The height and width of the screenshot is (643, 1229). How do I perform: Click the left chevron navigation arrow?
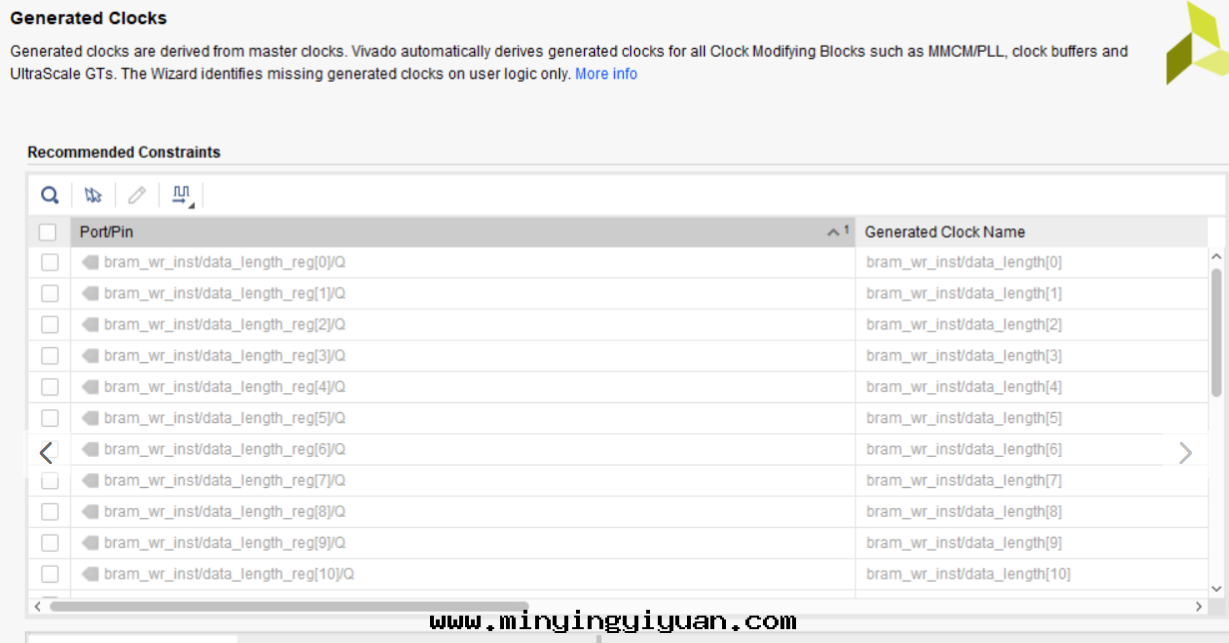tap(46, 453)
